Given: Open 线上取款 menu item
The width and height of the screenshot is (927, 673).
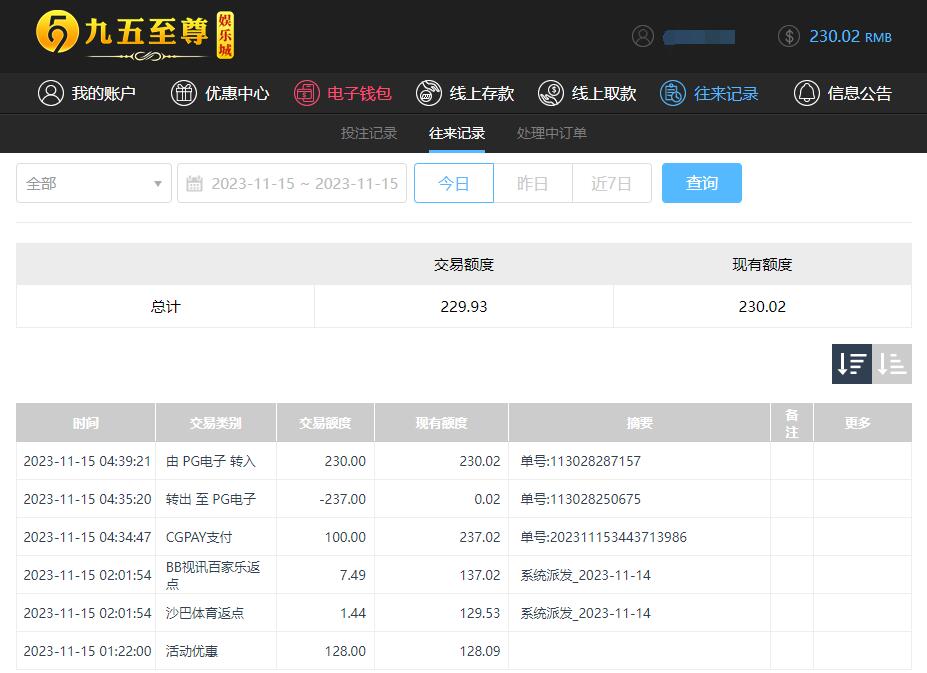Looking at the screenshot, I should (587, 93).
